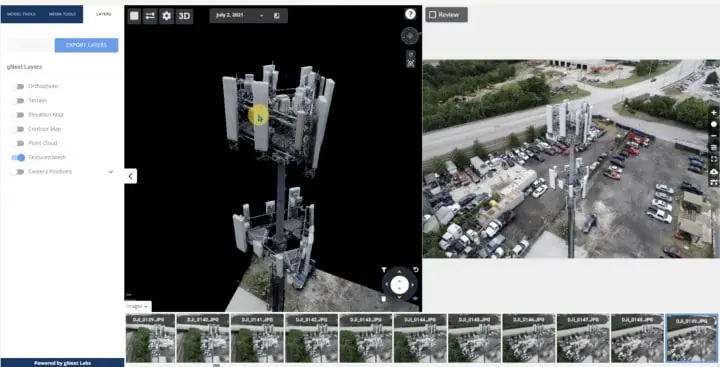The height and width of the screenshot is (367, 720).
Task: Click the empty field left of Export Layers
Action: click(x=30, y=45)
